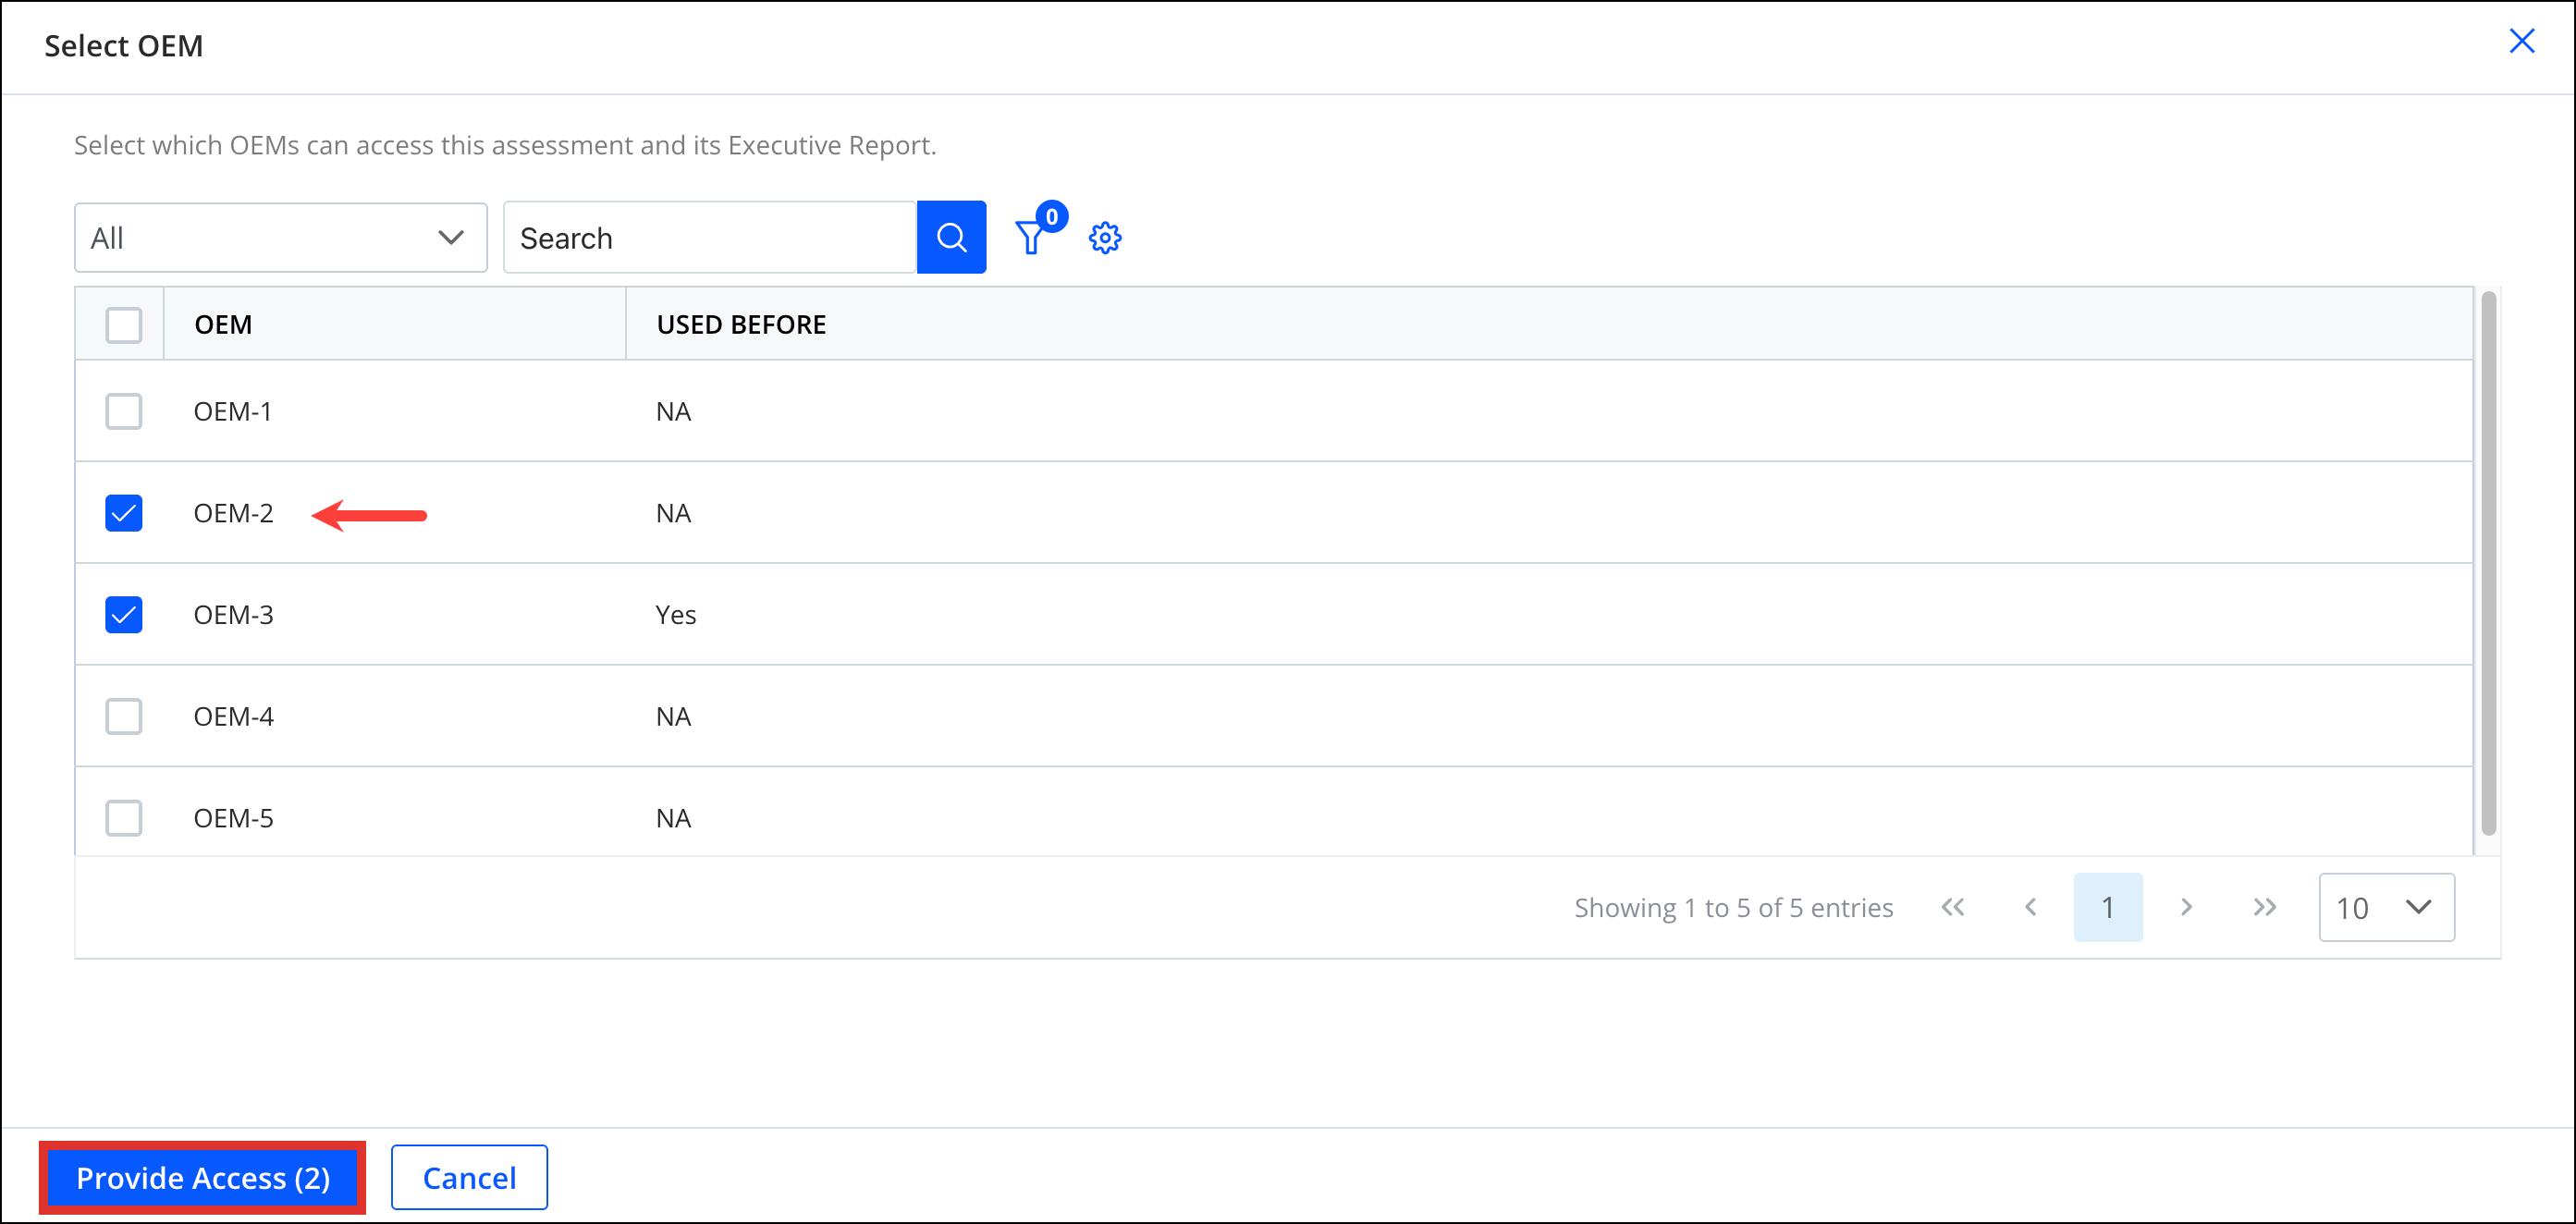
Task: Click inside the Search input field
Action: [710, 237]
